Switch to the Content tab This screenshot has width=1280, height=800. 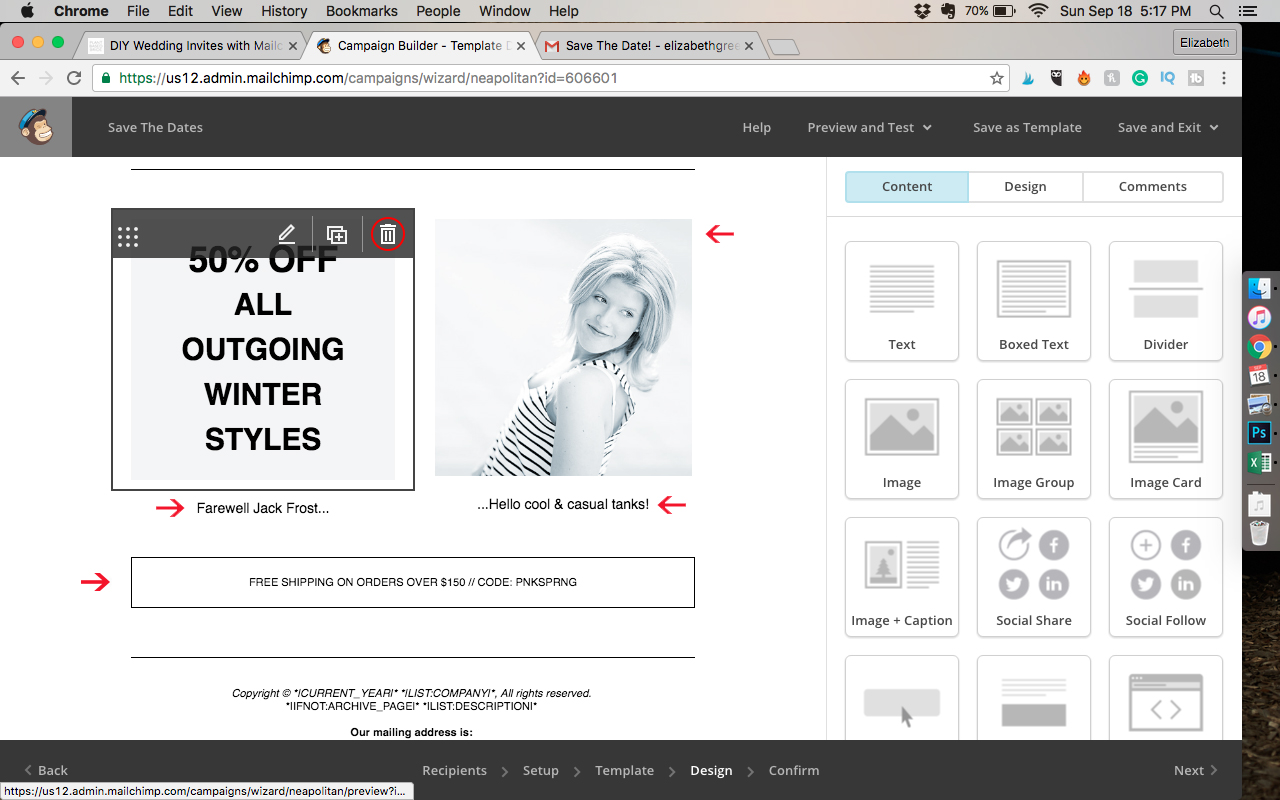click(x=907, y=187)
